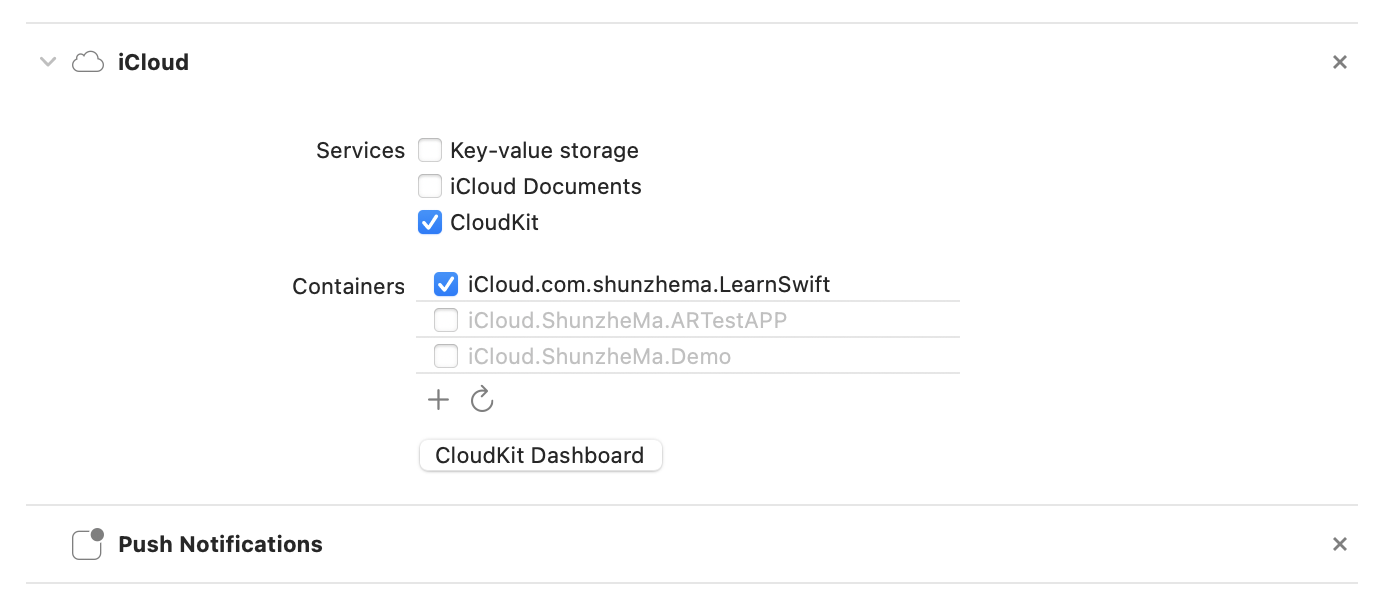Check iCloud.ShunzheMa.Demo container checkbox
Image resolution: width=1386 pixels, height=608 pixels.
(446, 356)
